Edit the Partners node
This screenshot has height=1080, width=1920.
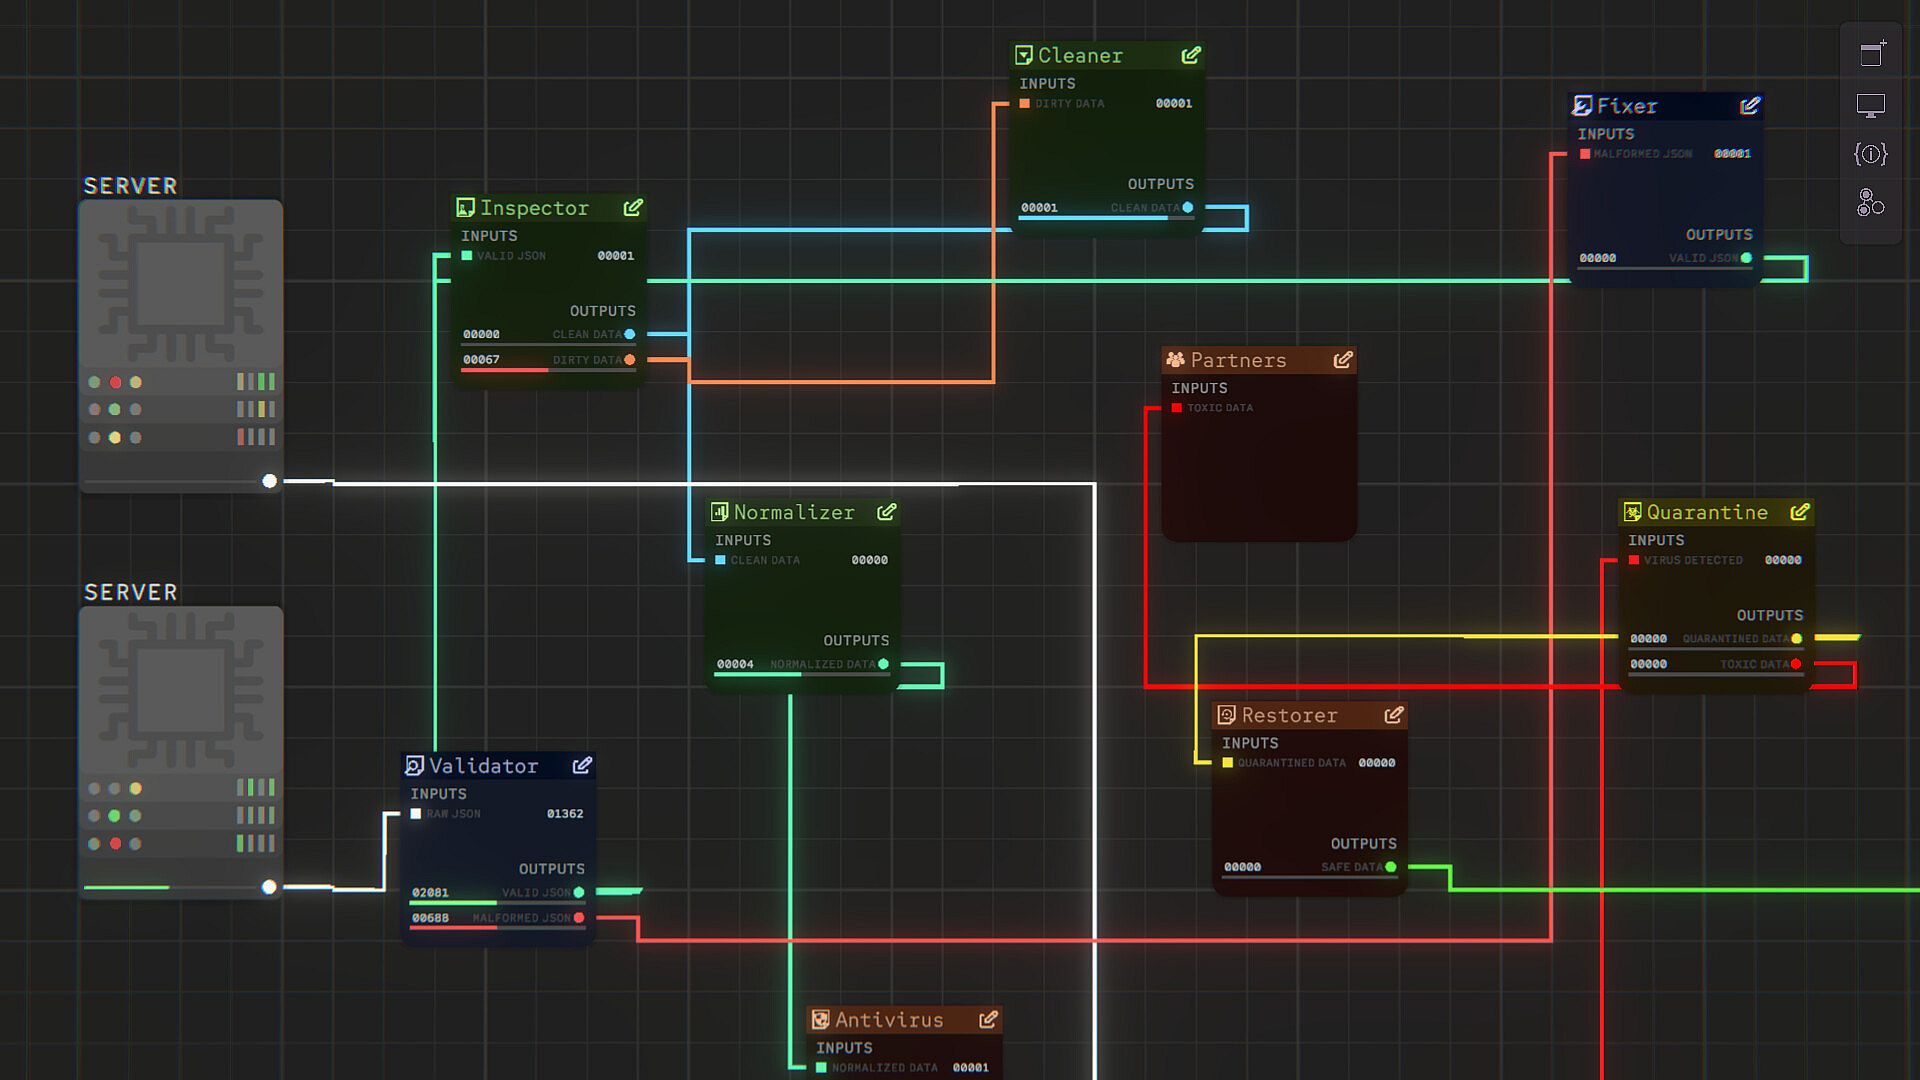[1342, 360]
